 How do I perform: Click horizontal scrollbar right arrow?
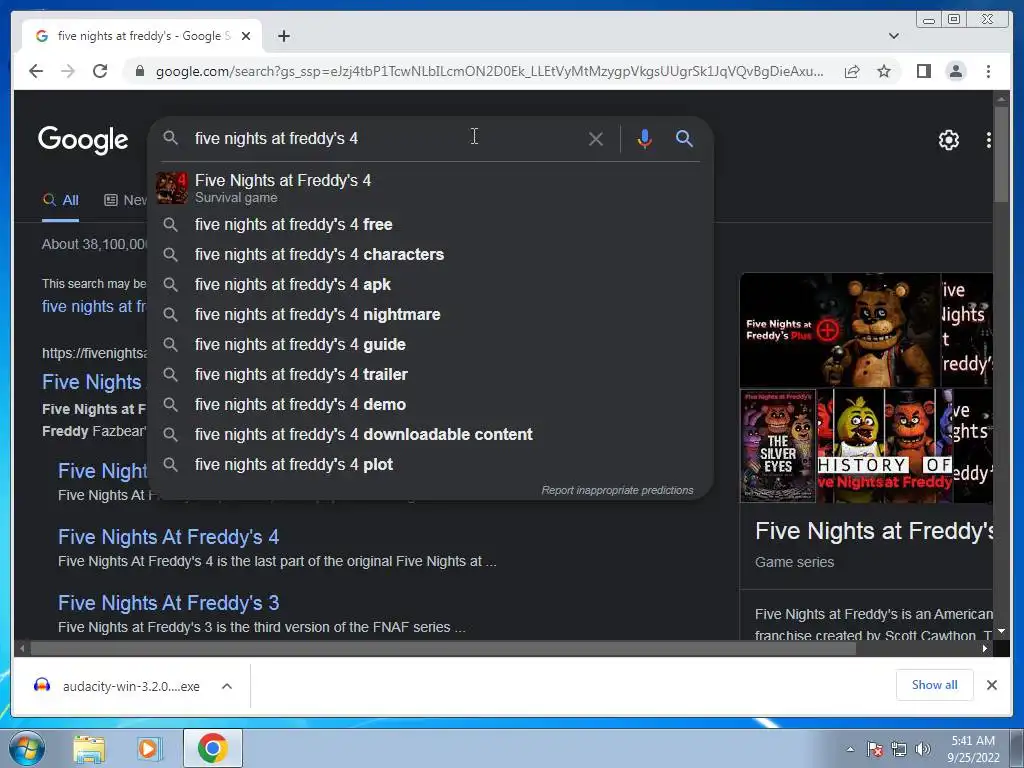coord(985,648)
